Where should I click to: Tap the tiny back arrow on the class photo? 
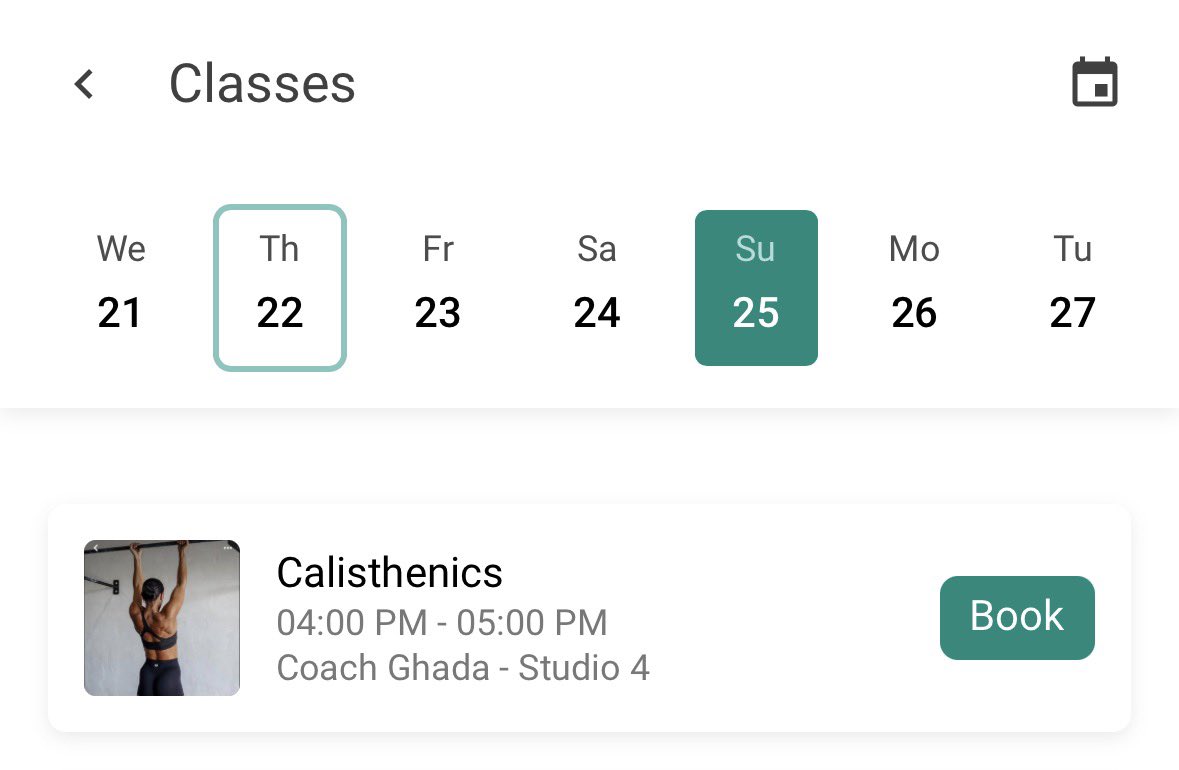pos(95,548)
